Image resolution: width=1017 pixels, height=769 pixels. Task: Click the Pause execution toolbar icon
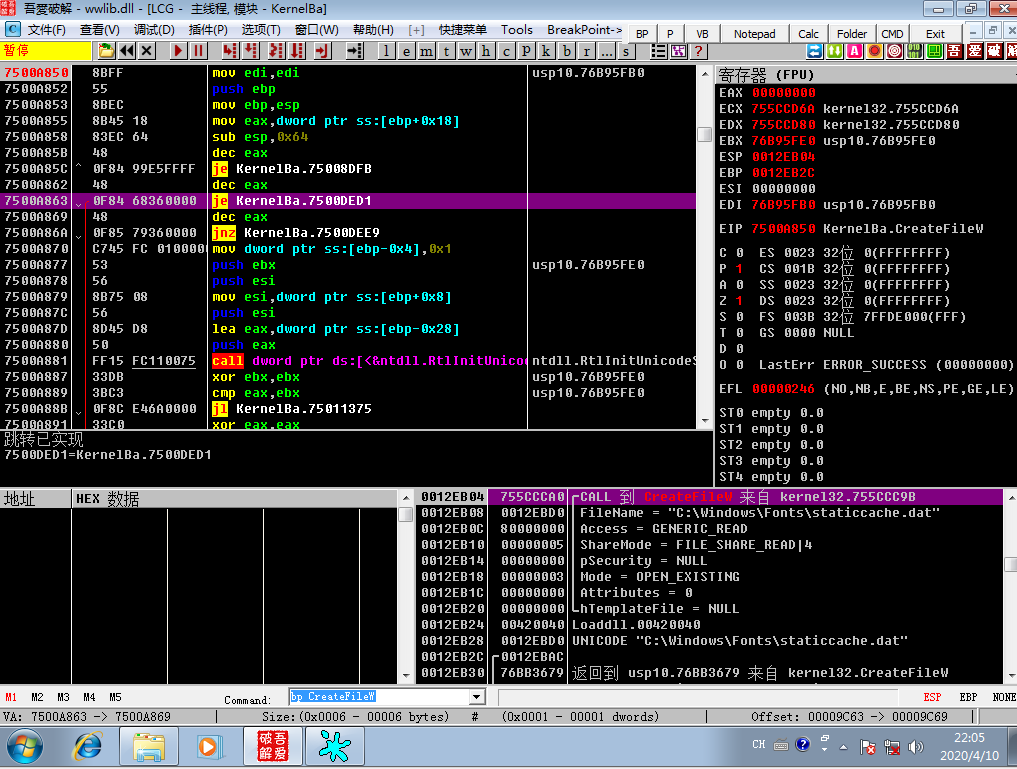198,51
